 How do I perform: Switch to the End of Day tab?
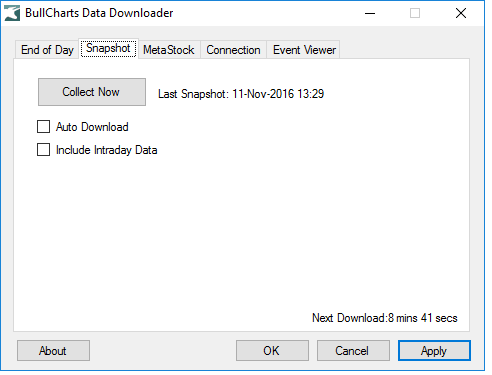click(x=47, y=50)
